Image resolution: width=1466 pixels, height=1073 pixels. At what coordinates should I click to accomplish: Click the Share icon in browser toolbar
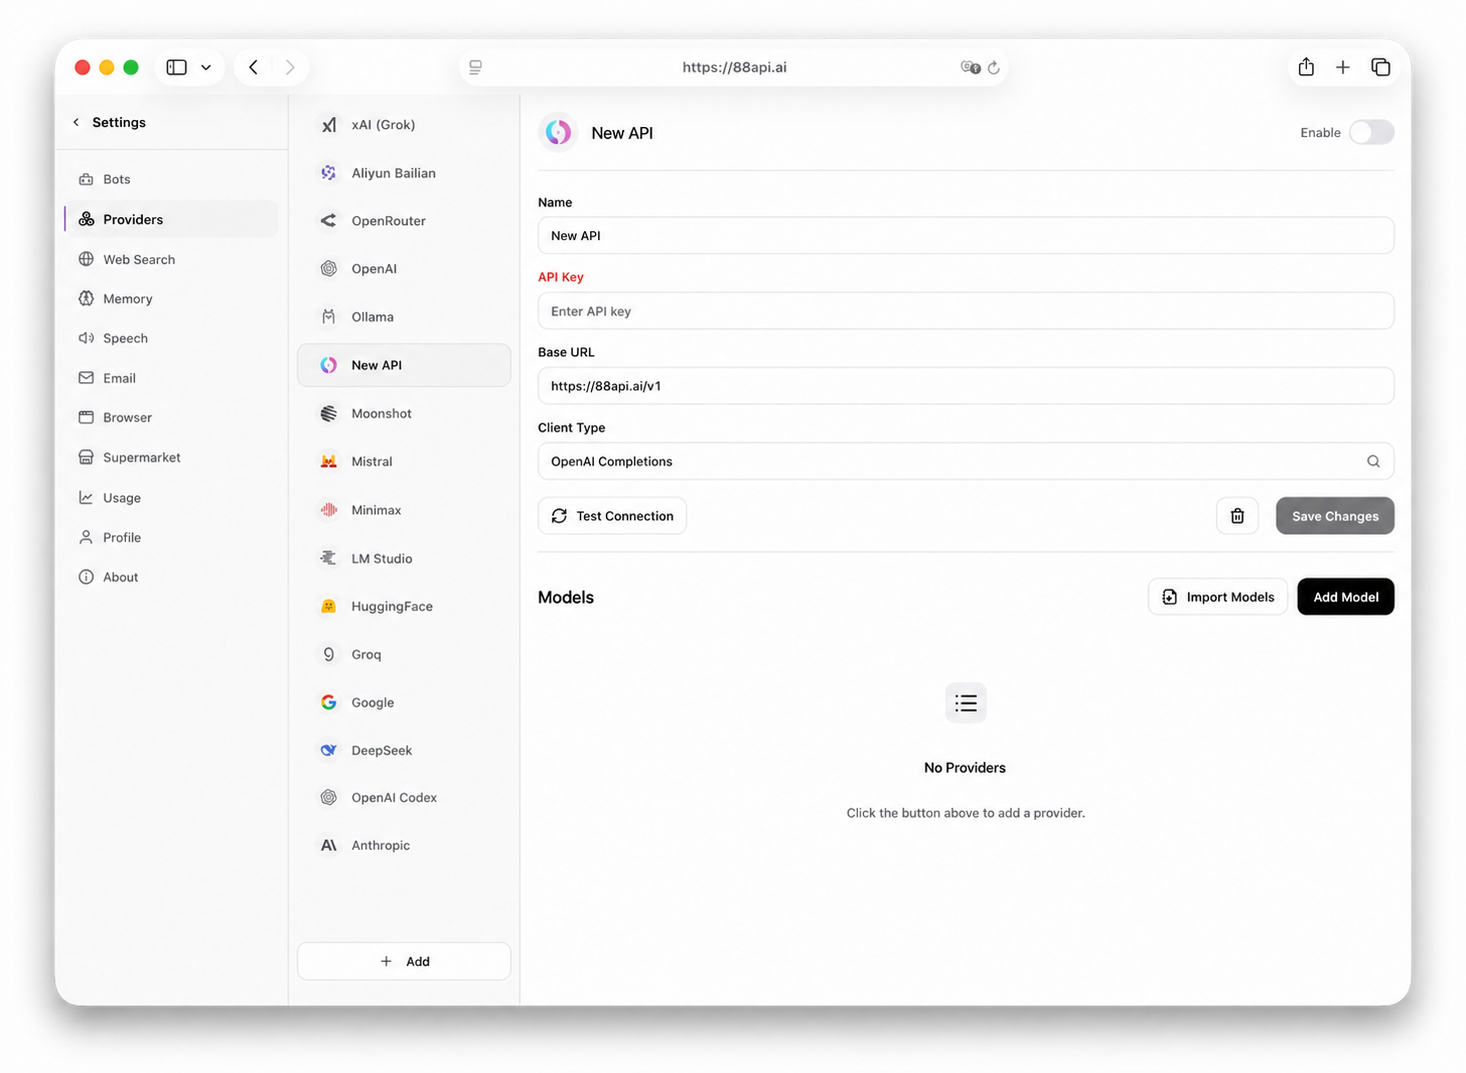click(1306, 67)
